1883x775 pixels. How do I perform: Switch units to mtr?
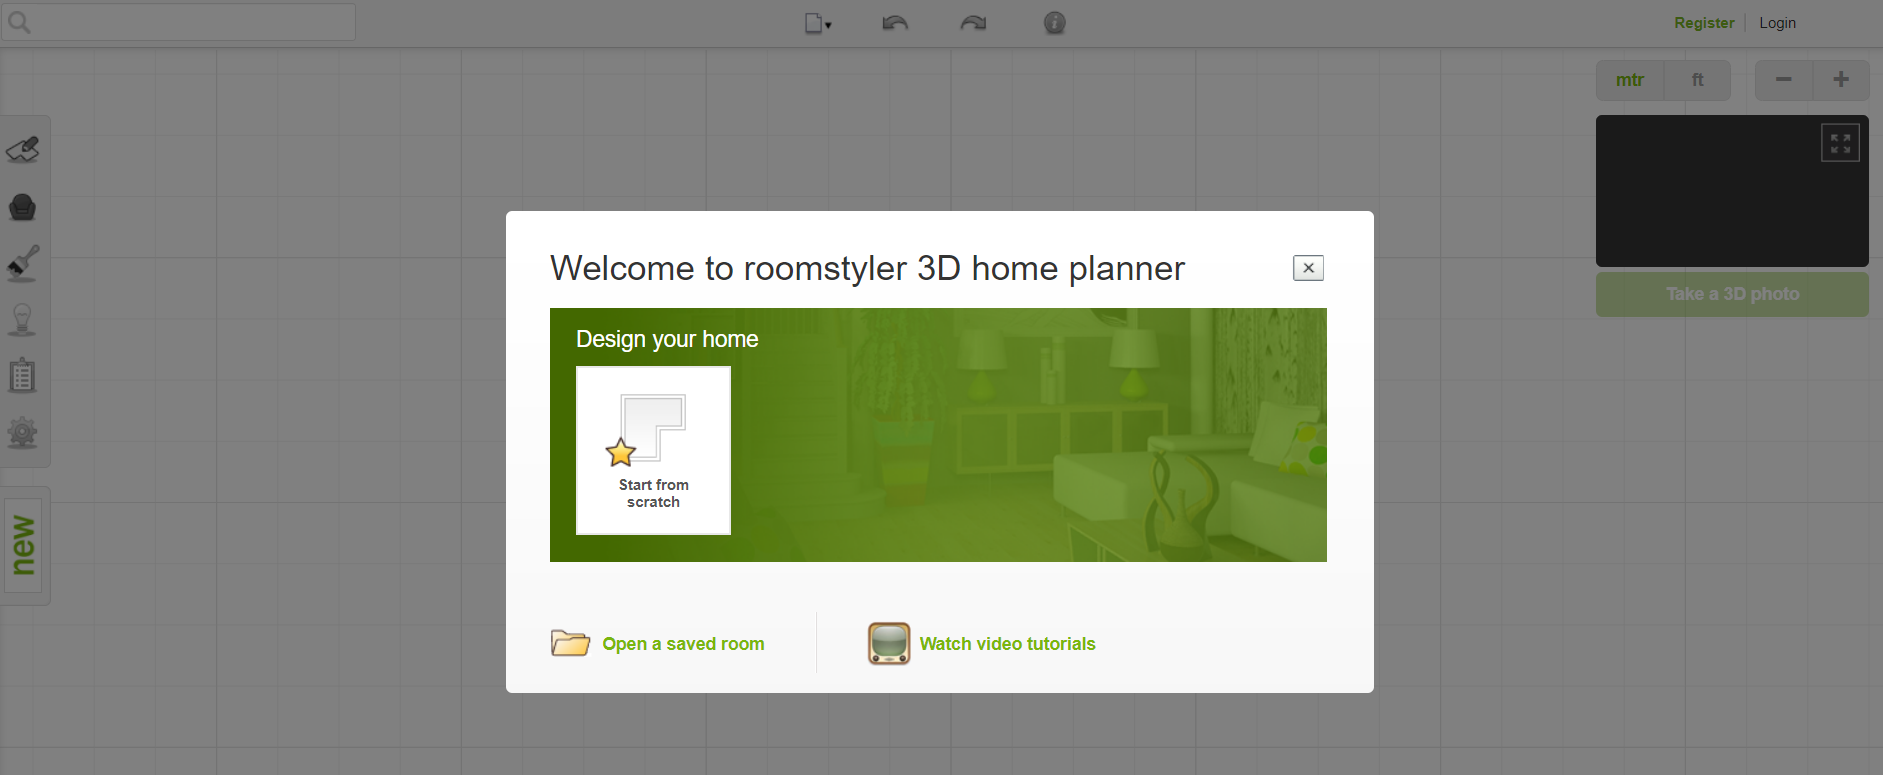pos(1630,80)
